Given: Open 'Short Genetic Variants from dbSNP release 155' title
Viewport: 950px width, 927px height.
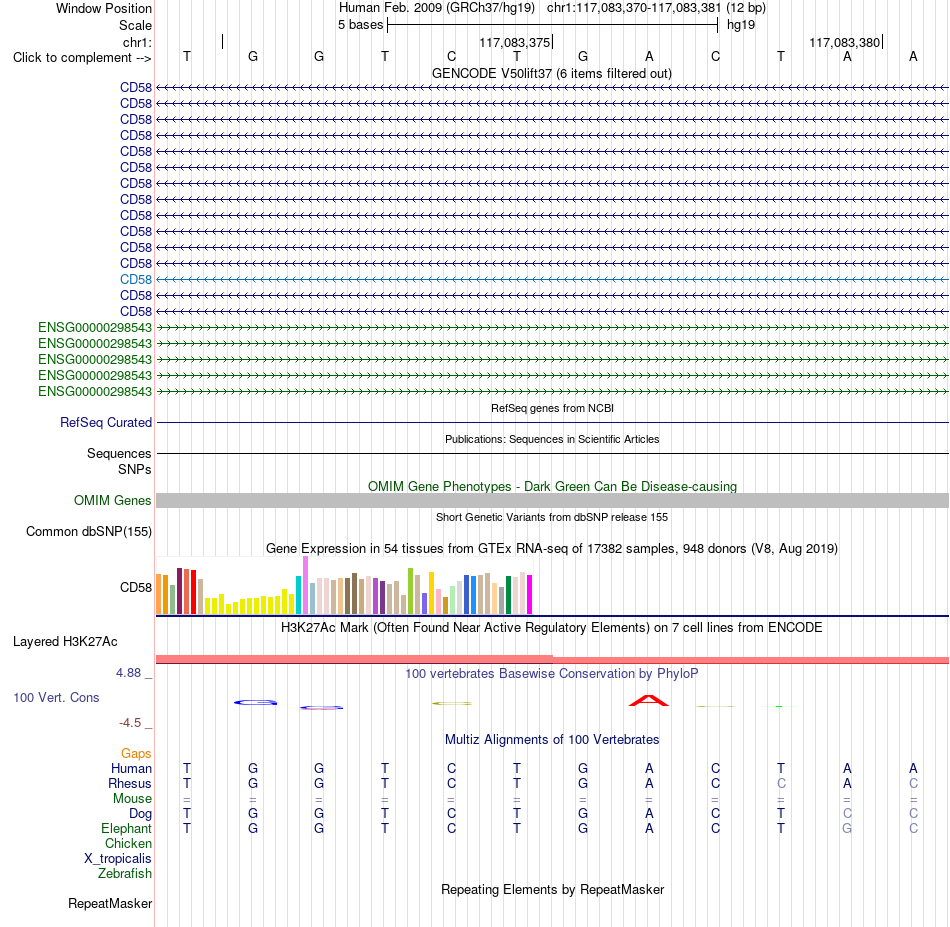Looking at the screenshot, I should [552, 517].
